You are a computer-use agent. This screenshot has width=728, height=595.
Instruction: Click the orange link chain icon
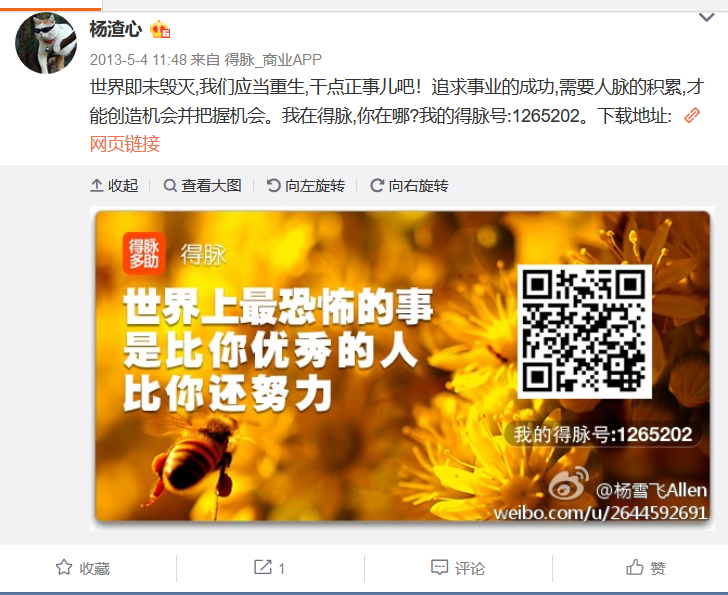pos(692,115)
